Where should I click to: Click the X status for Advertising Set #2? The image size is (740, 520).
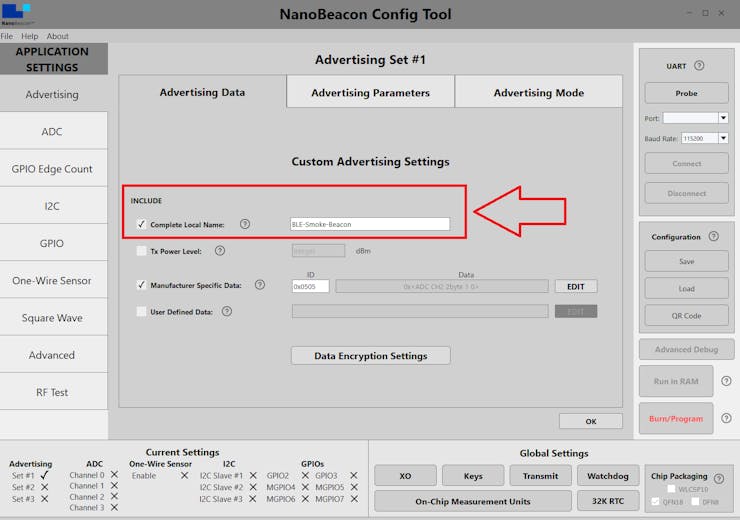[x=44, y=487]
